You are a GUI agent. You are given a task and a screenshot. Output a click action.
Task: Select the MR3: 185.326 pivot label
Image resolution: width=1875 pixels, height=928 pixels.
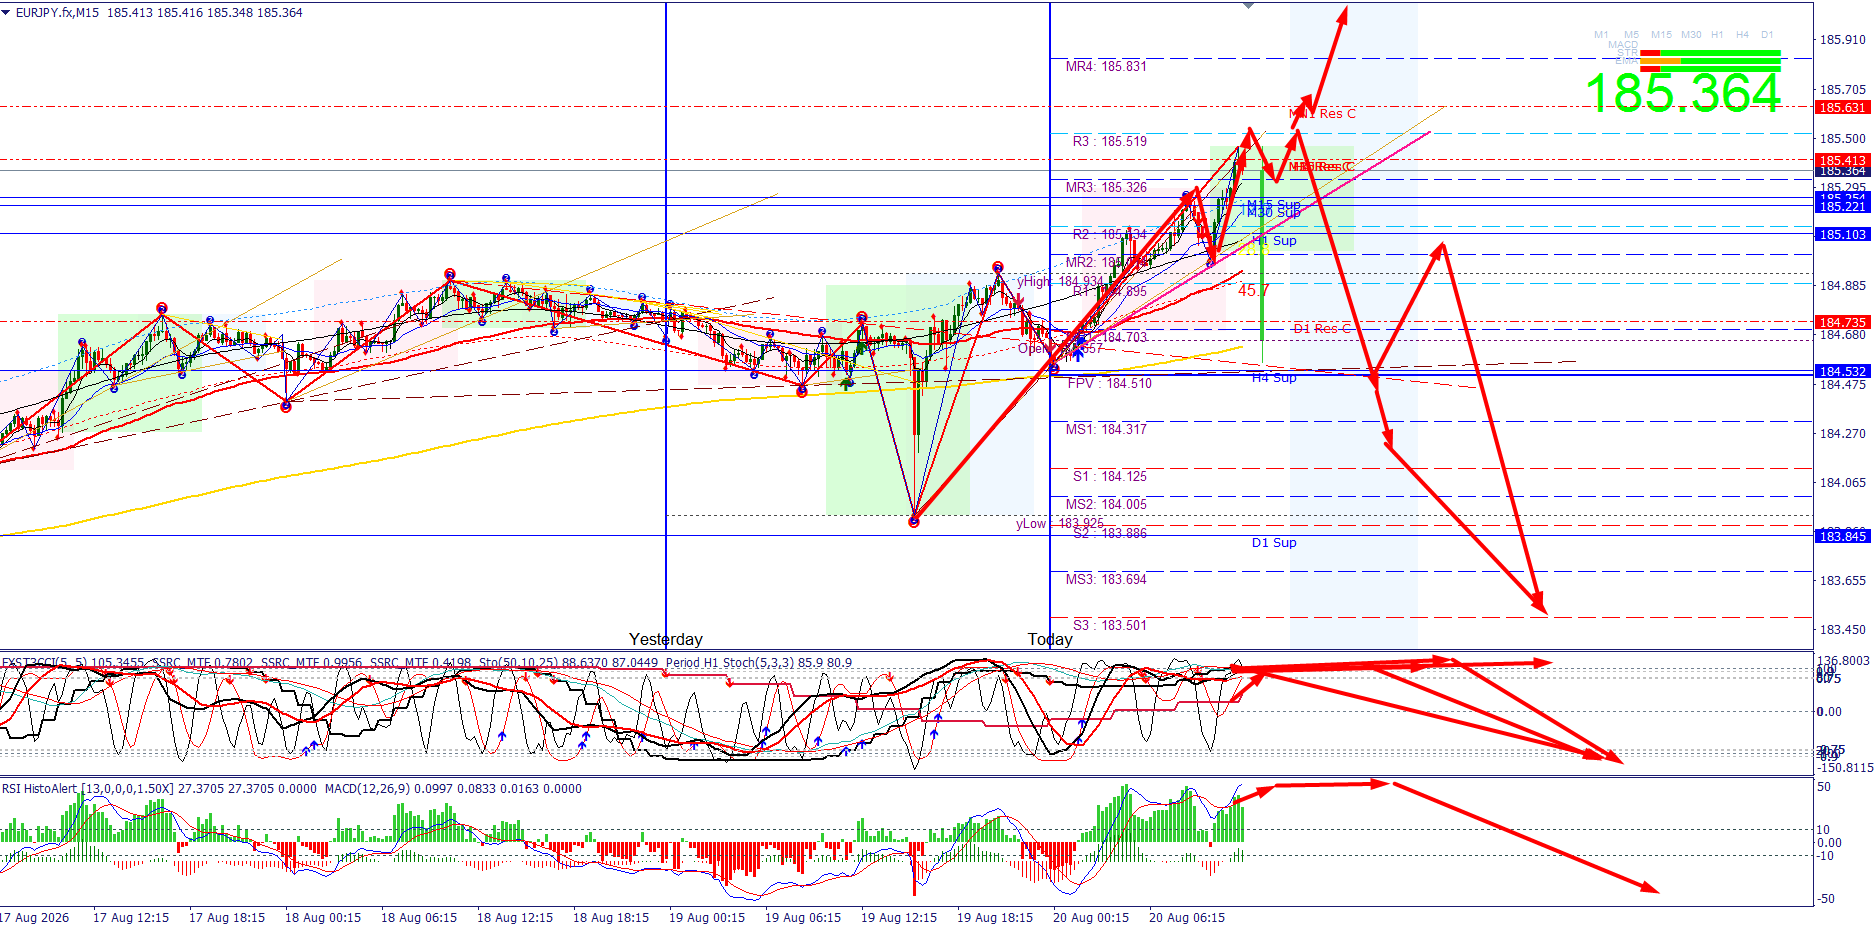1106,188
